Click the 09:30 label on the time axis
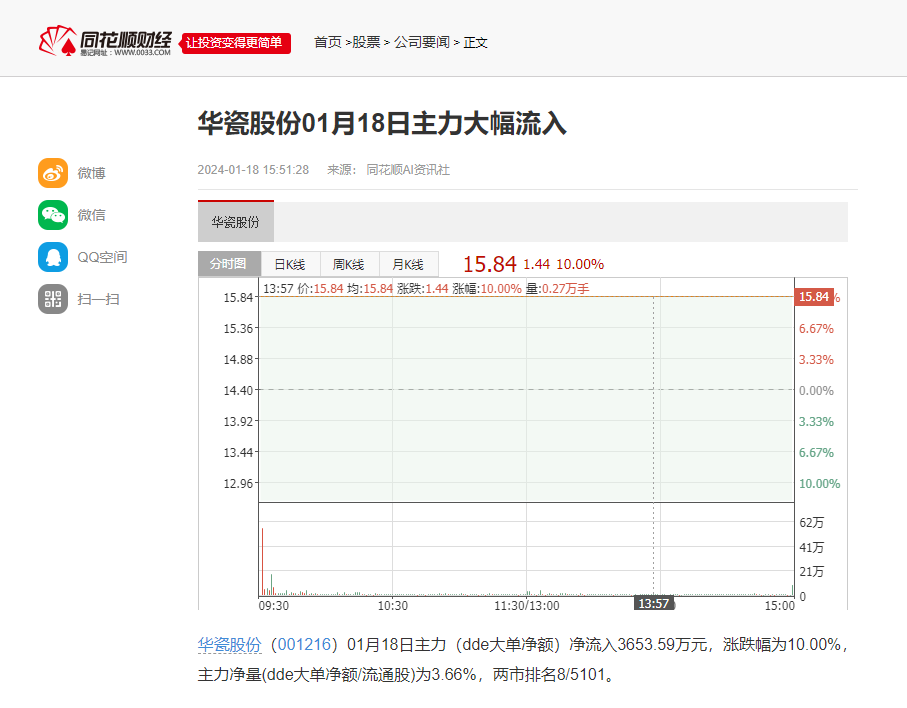Screen dimensions: 907x708 274,606
